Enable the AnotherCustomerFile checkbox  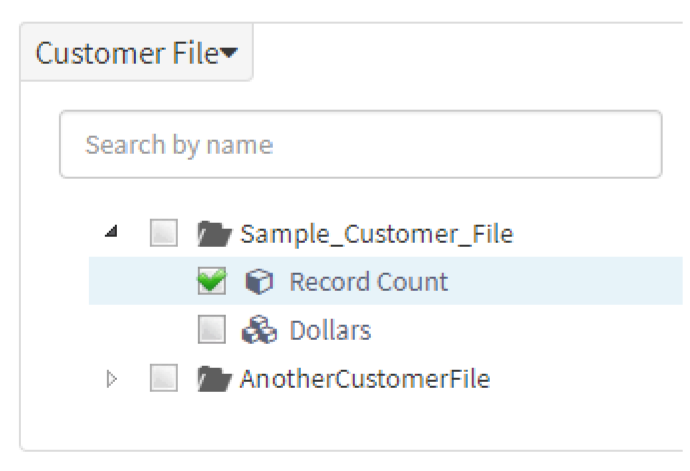164,378
